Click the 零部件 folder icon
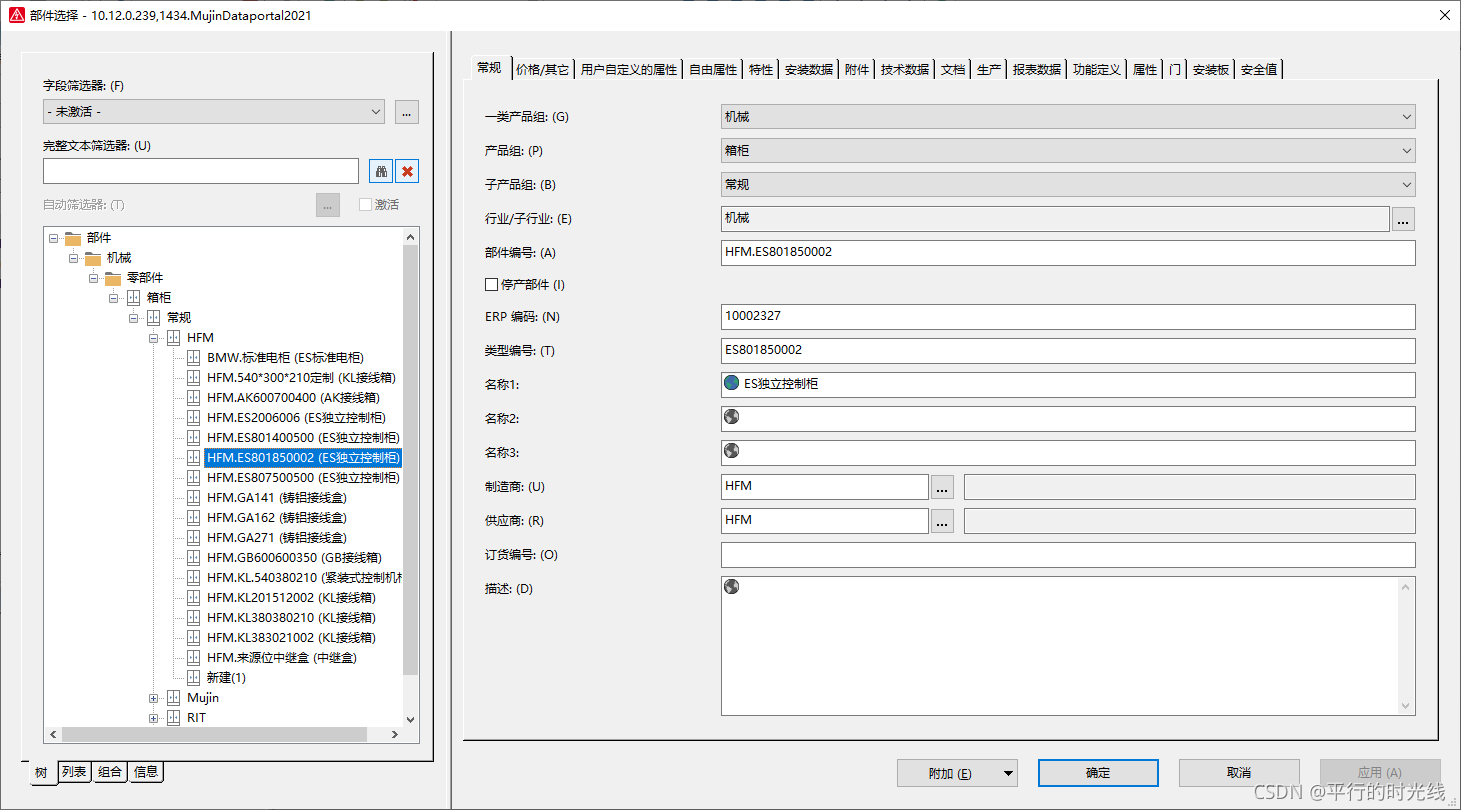 click(113, 277)
